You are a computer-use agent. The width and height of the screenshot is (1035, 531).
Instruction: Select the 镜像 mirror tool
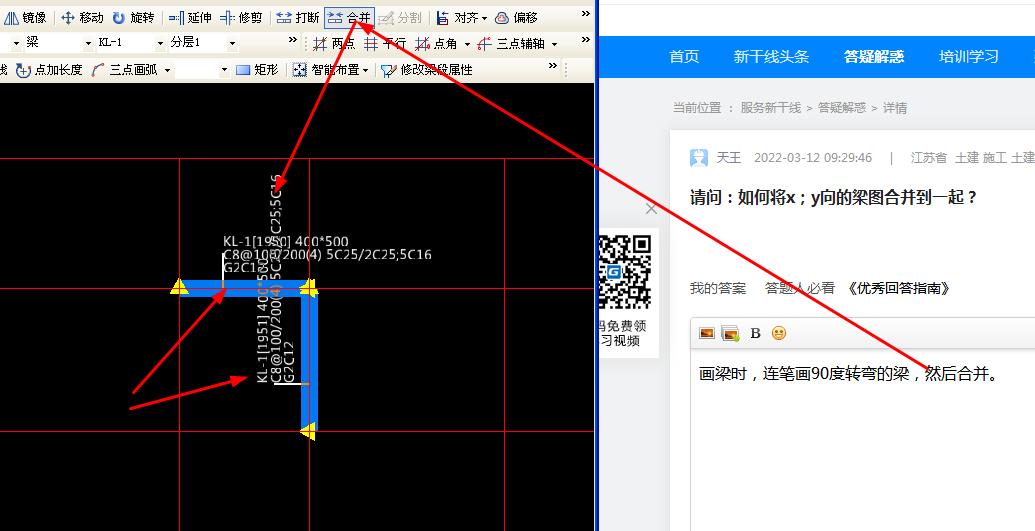[25, 18]
